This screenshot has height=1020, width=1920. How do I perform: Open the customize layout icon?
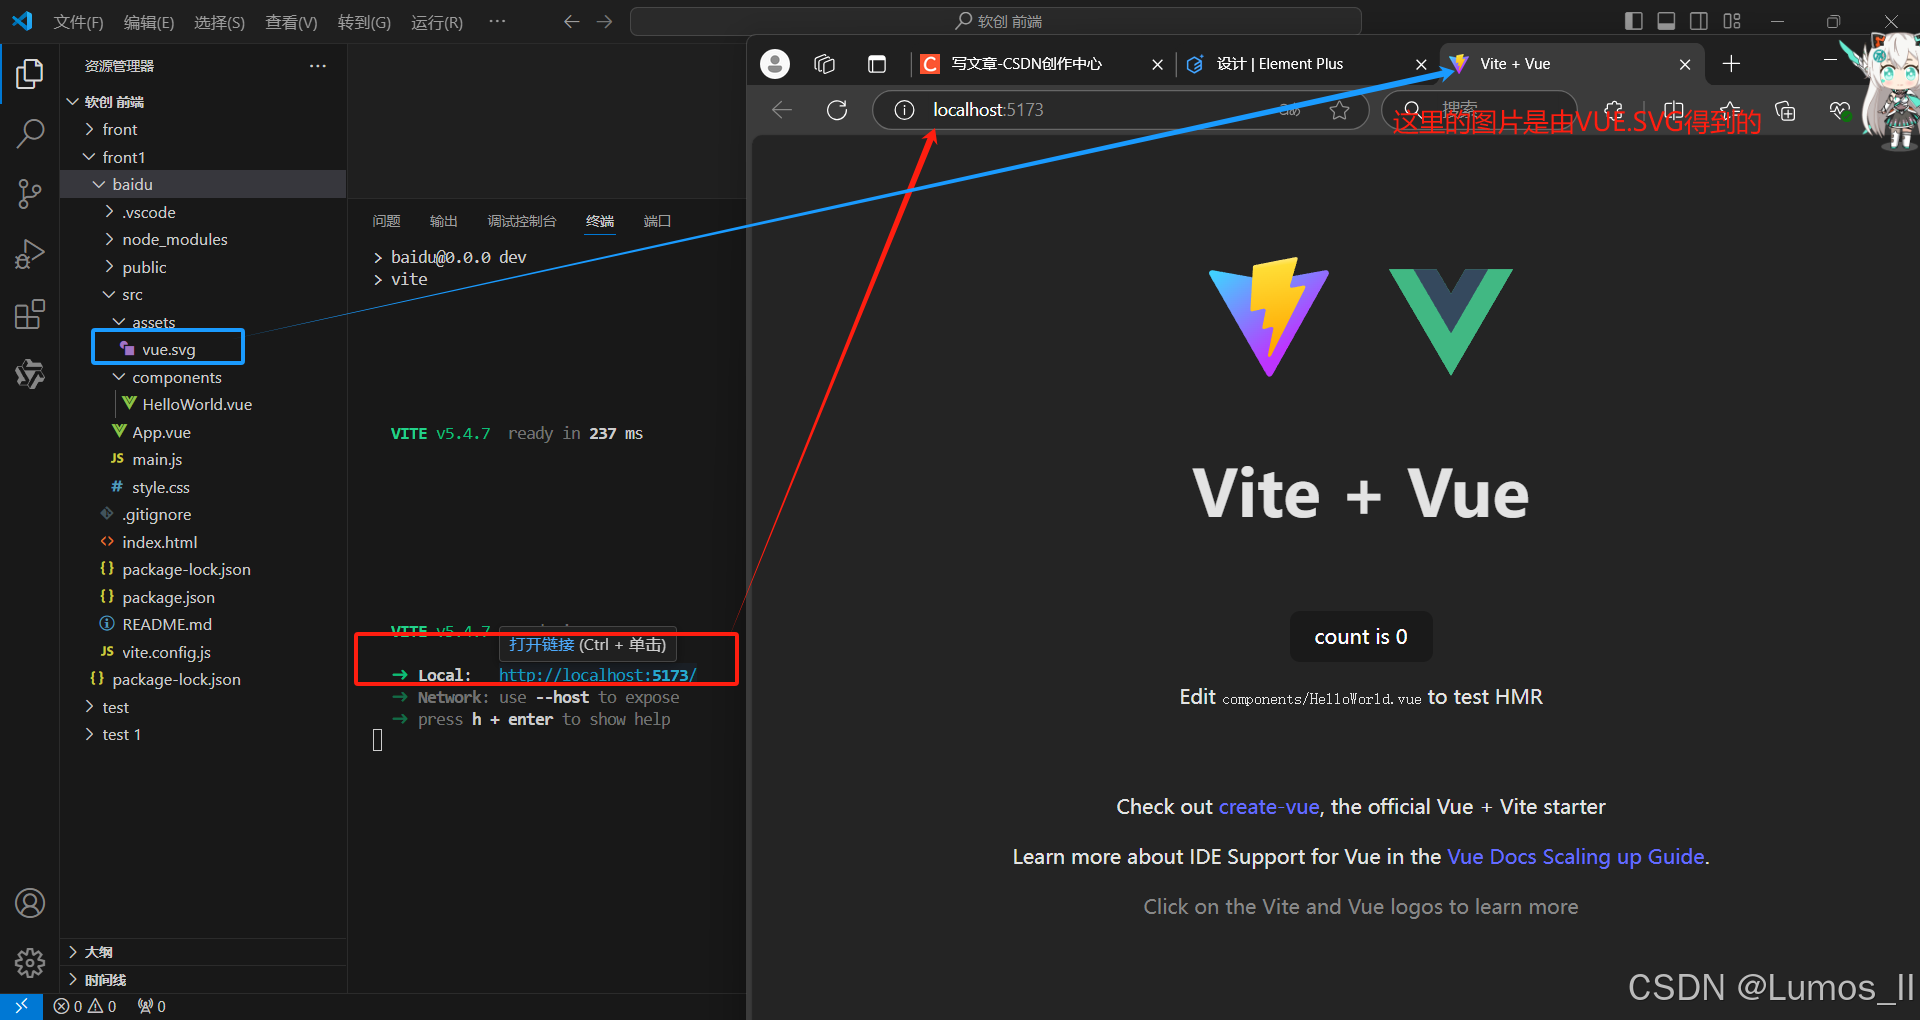click(x=1732, y=21)
